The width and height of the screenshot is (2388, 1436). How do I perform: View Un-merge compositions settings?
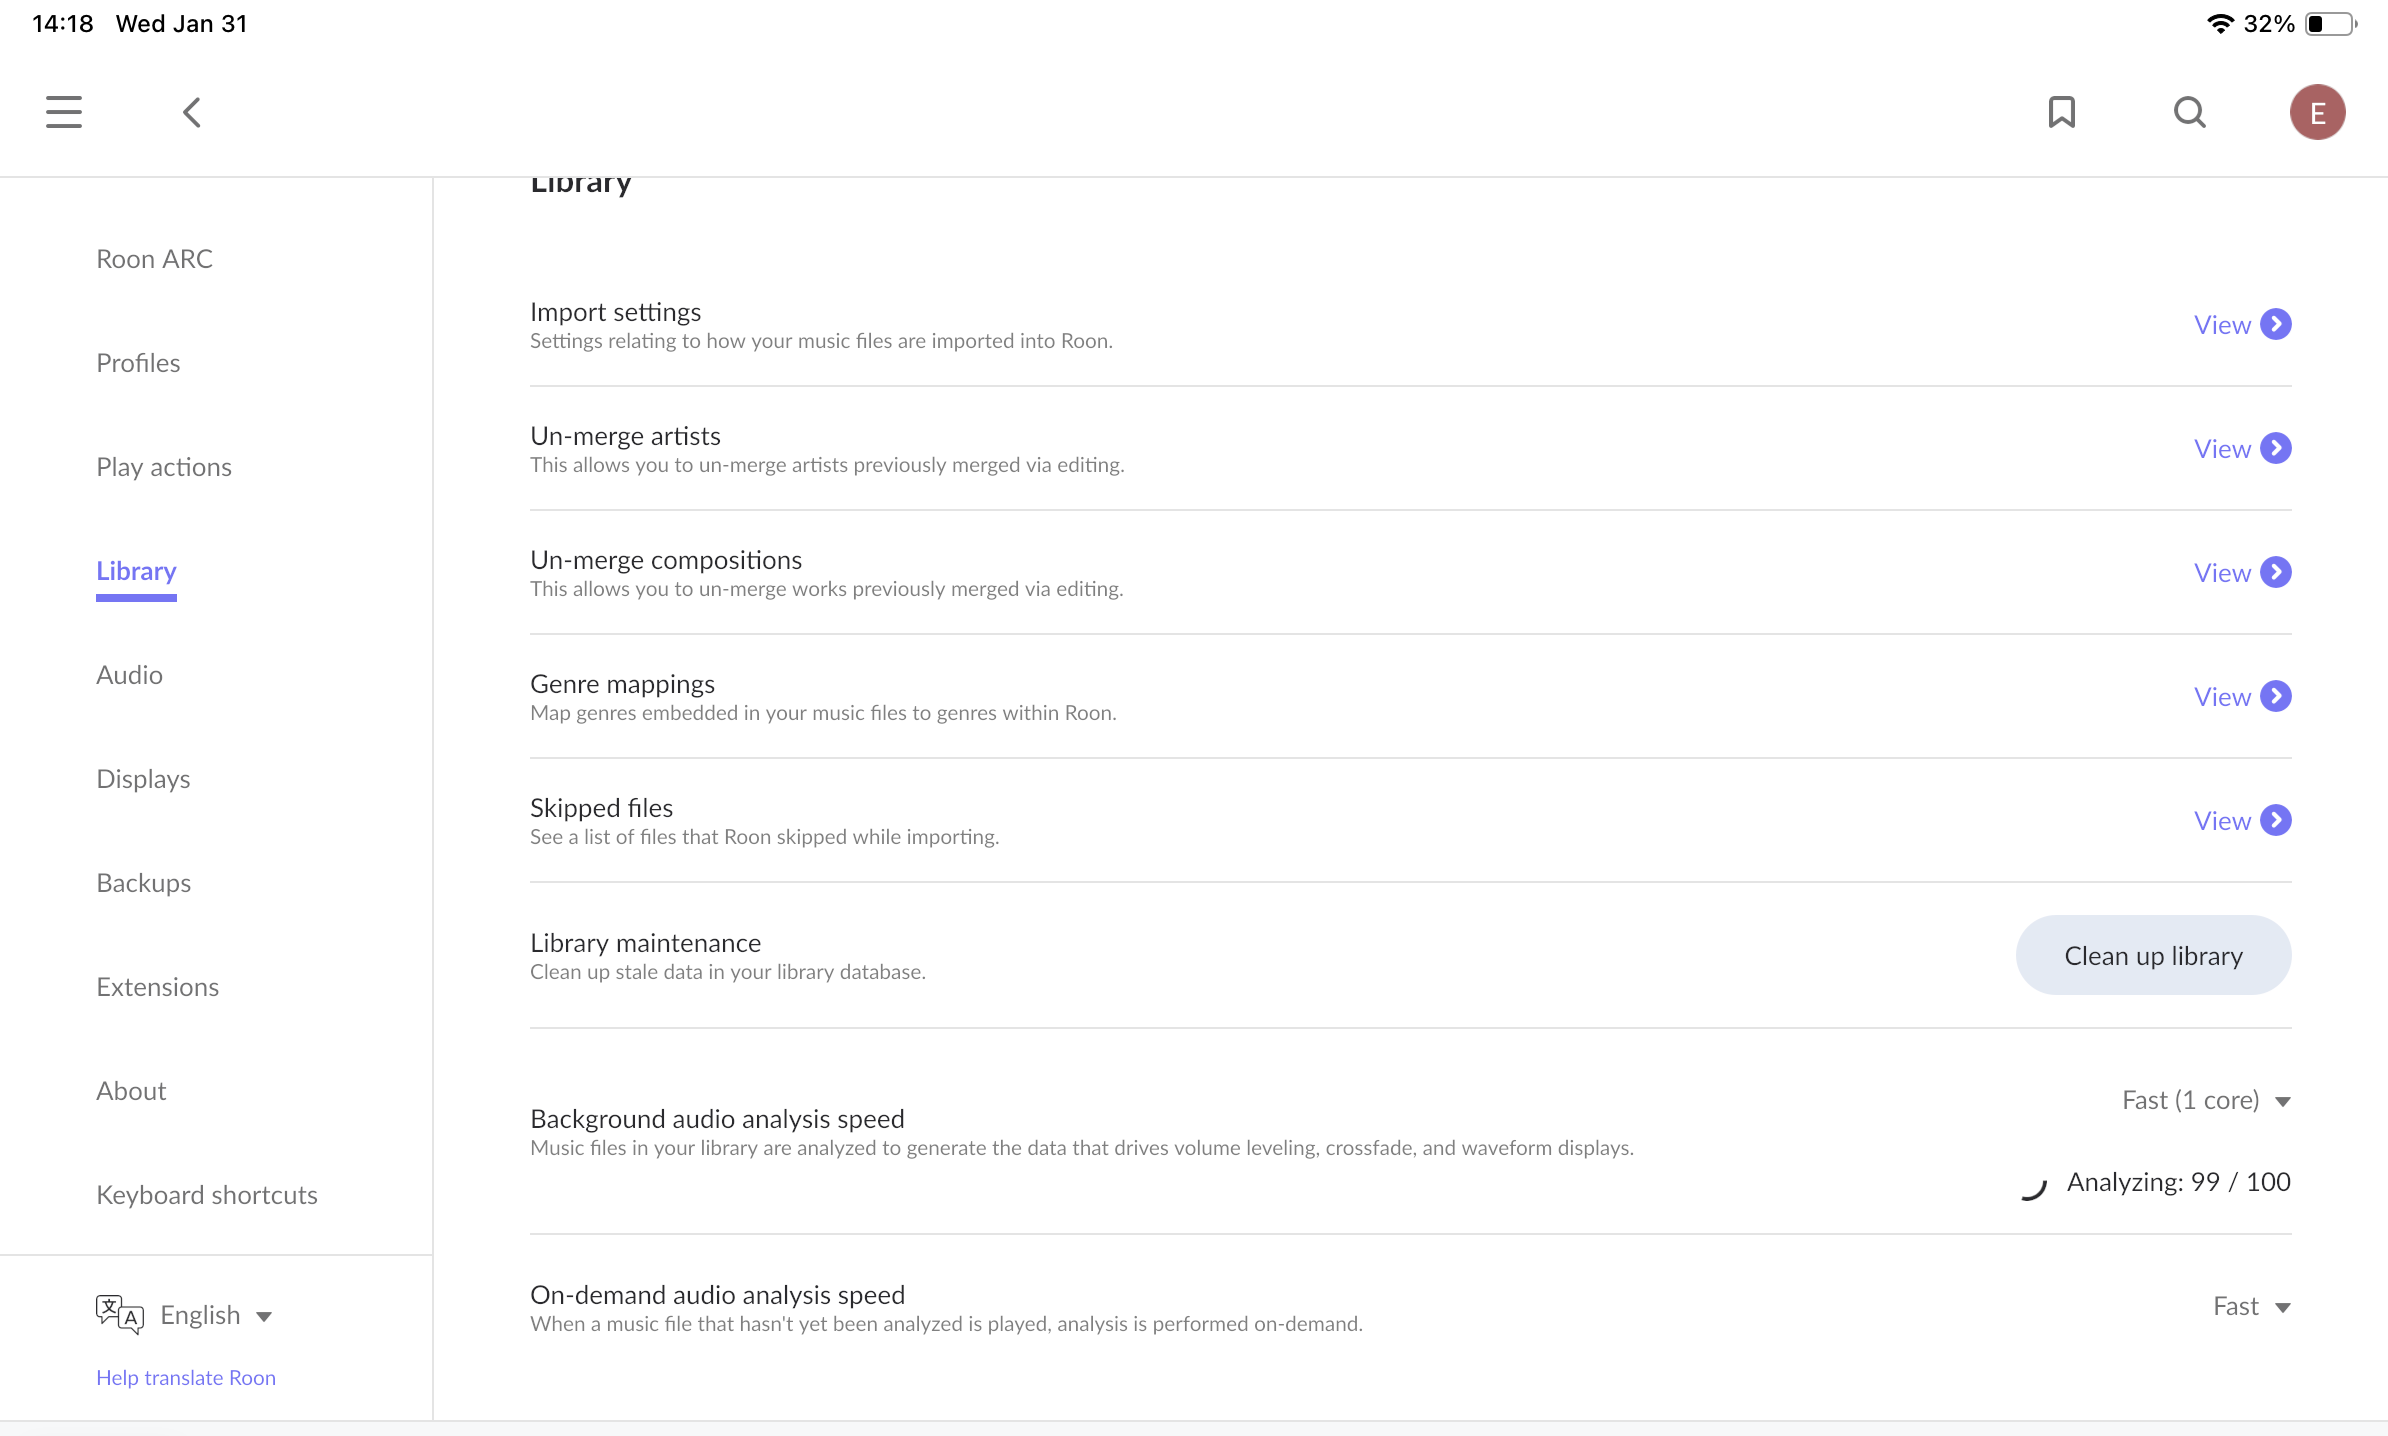pos(2241,572)
